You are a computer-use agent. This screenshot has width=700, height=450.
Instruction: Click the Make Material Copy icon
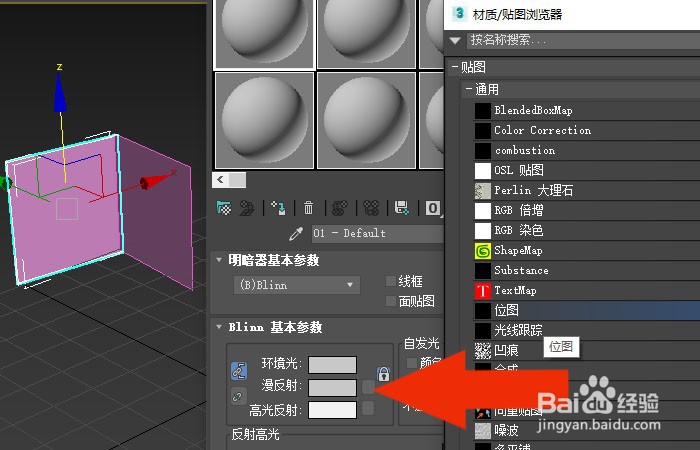pyautogui.click(x=340, y=208)
